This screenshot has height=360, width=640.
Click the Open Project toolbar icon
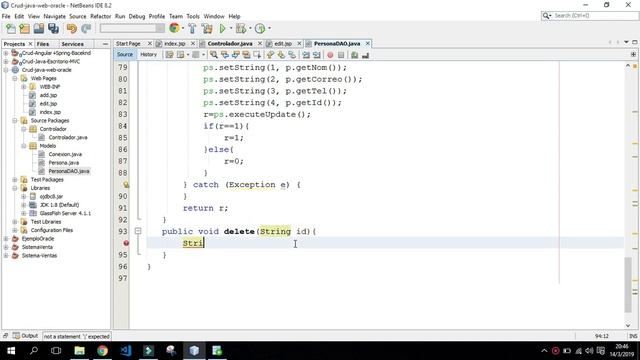click(39, 29)
